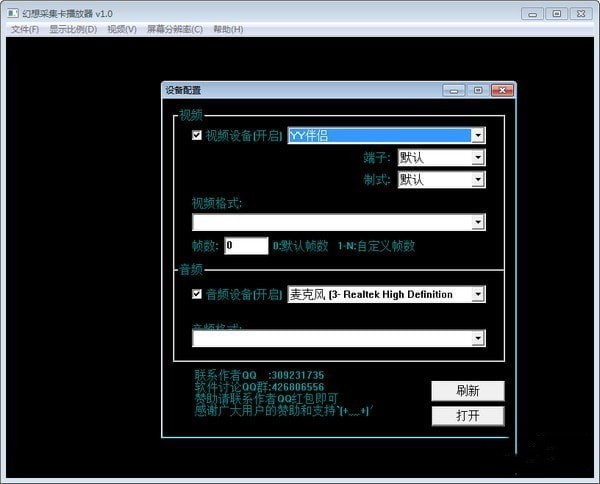The width and height of the screenshot is (600, 484).
Task: Expand the 制式 dropdown set to 默认
Action: 478,179
